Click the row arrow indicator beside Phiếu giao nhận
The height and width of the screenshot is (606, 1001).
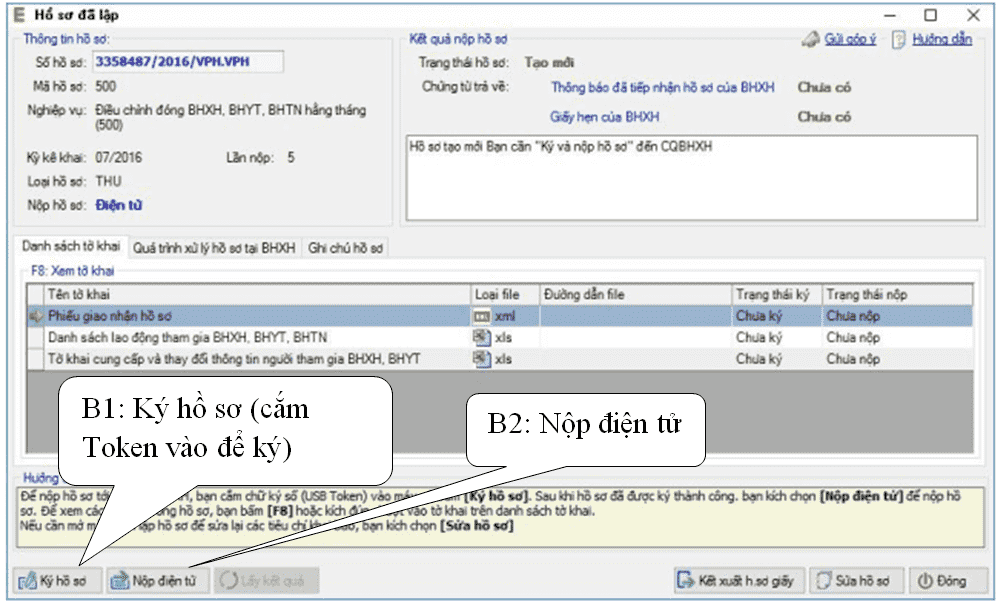pos(36,316)
